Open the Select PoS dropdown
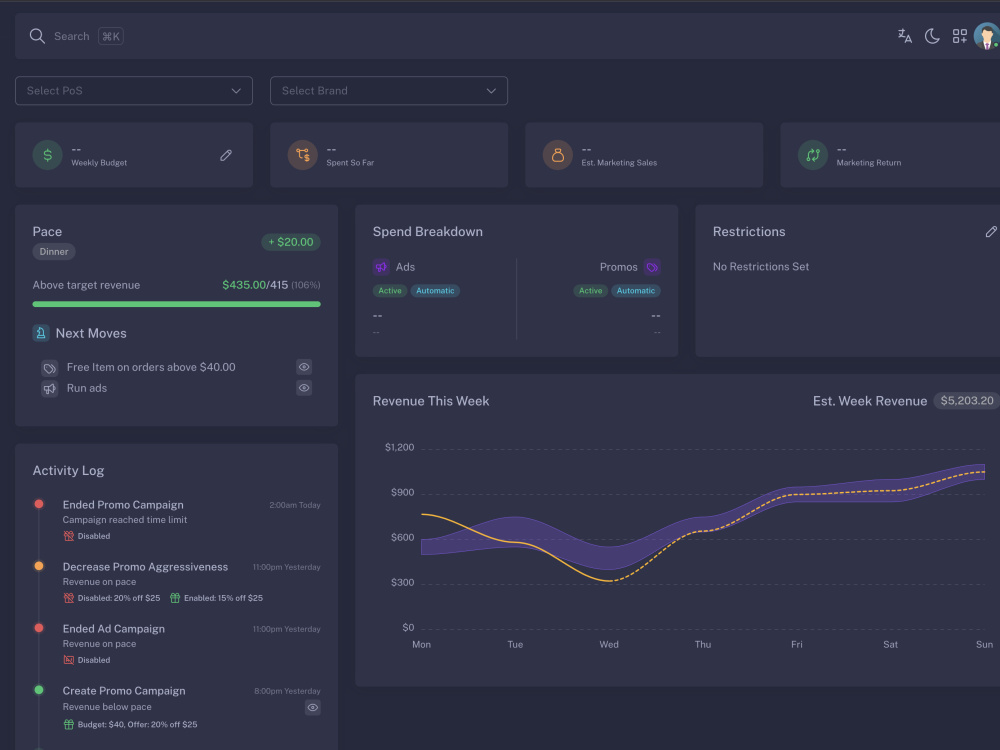 (x=134, y=91)
